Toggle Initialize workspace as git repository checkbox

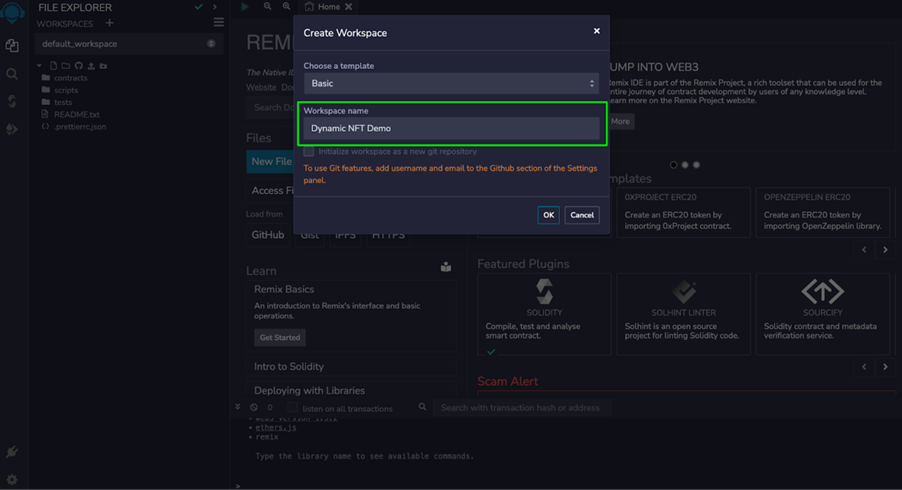tap(309, 151)
